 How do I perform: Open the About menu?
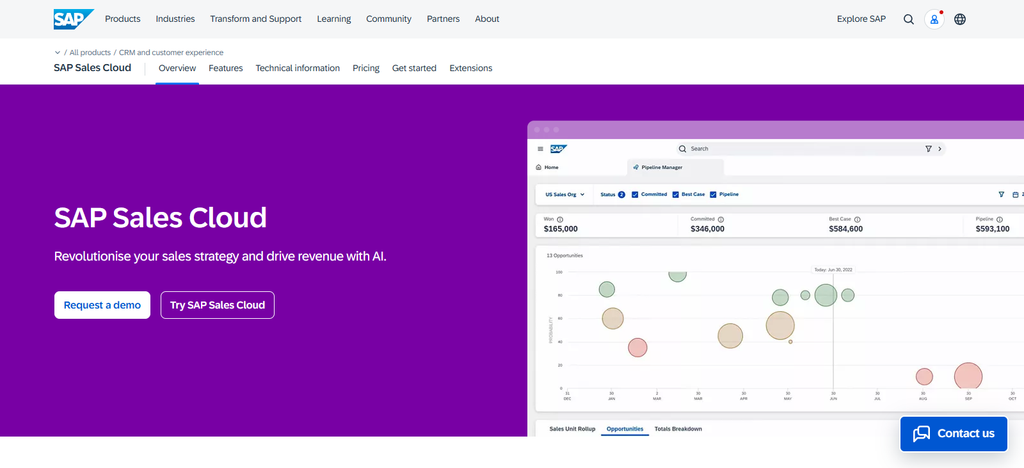tap(487, 19)
